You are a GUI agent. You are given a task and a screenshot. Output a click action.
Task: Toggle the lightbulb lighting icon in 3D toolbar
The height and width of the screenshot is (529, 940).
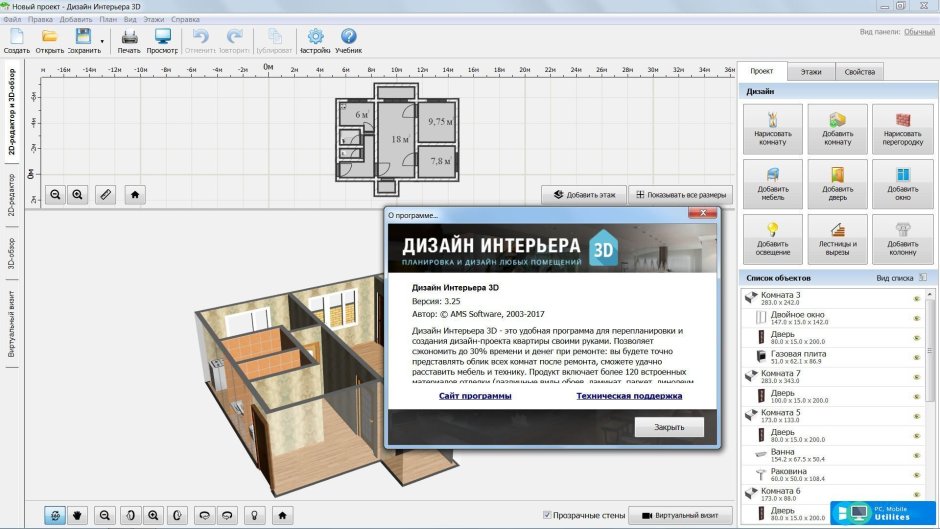click(x=255, y=515)
